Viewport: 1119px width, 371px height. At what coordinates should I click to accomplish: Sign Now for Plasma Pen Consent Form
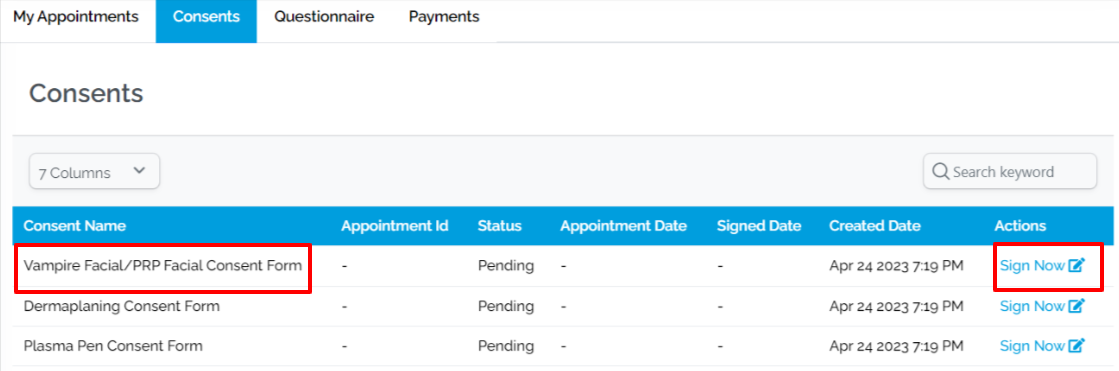(x=1032, y=346)
